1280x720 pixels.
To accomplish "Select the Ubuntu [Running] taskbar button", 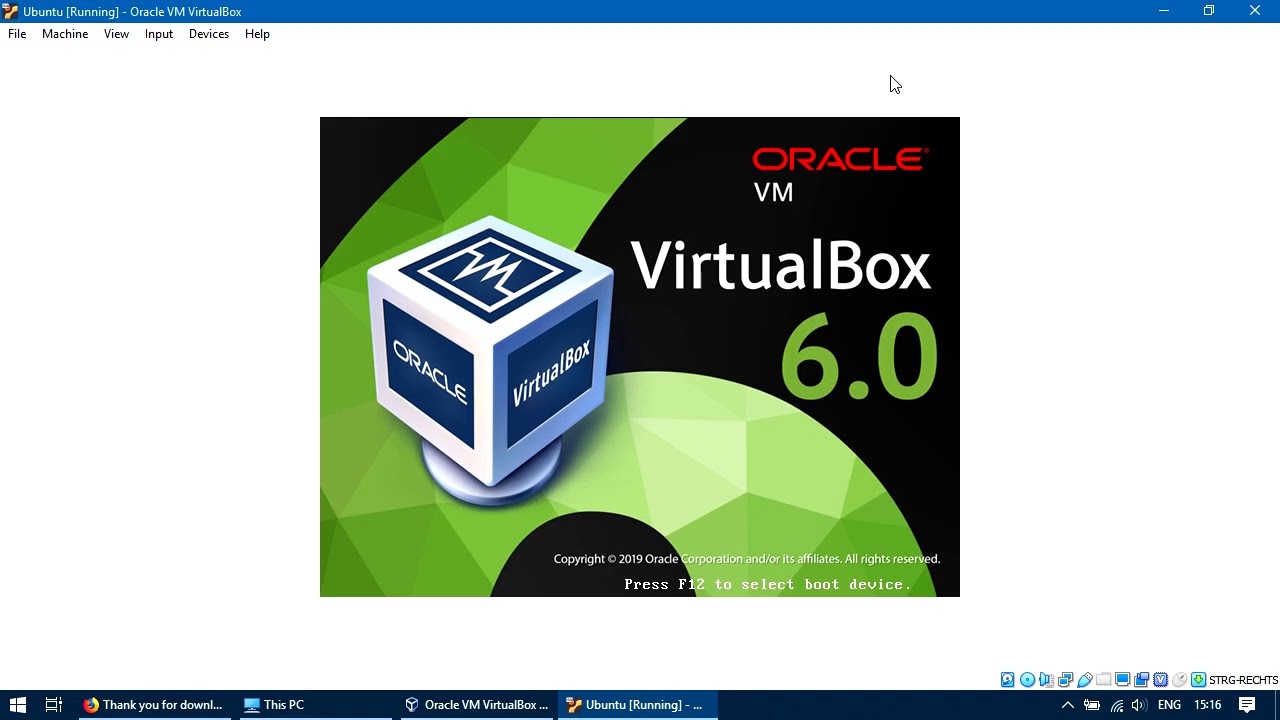I will [636, 705].
